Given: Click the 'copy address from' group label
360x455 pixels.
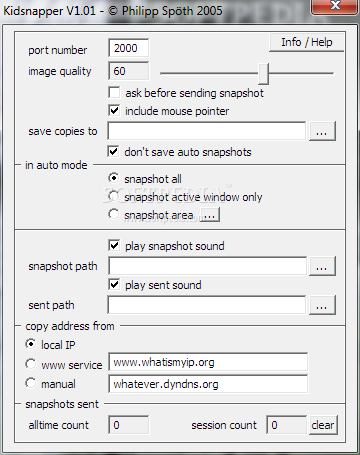Looking at the screenshot, I should (70, 326).
